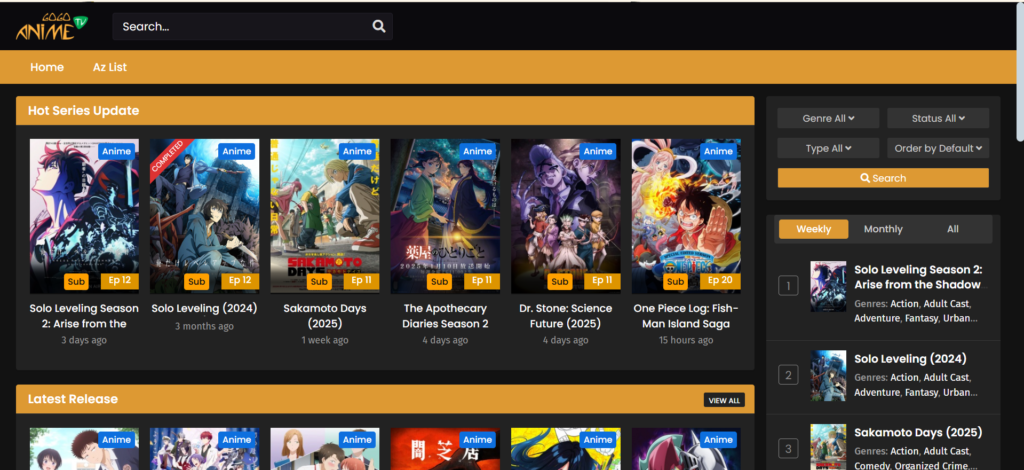This screenshot has height=470, width=1024.
Task: Open Solo Leveling (2024) poster in Hot Series
Action: (x=204, y=216)
